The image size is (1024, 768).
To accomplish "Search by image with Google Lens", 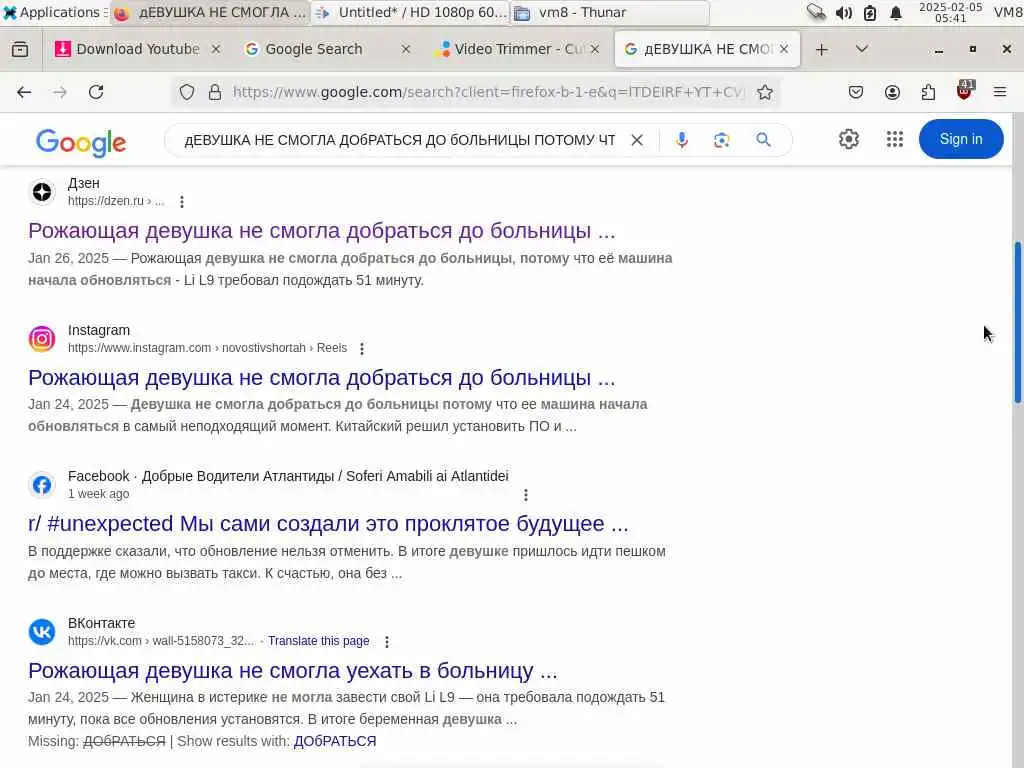I will pos(722,140).
